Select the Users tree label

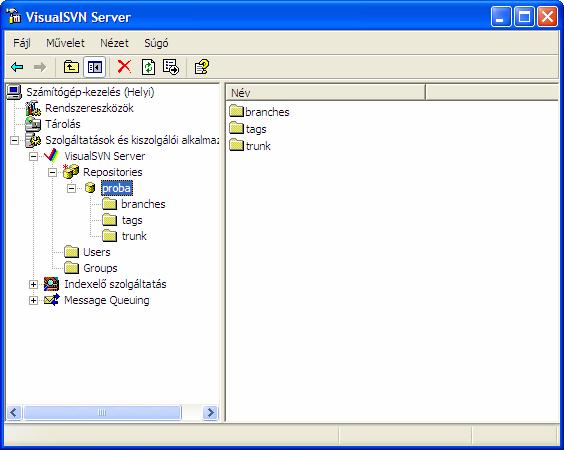coord(96,252)
